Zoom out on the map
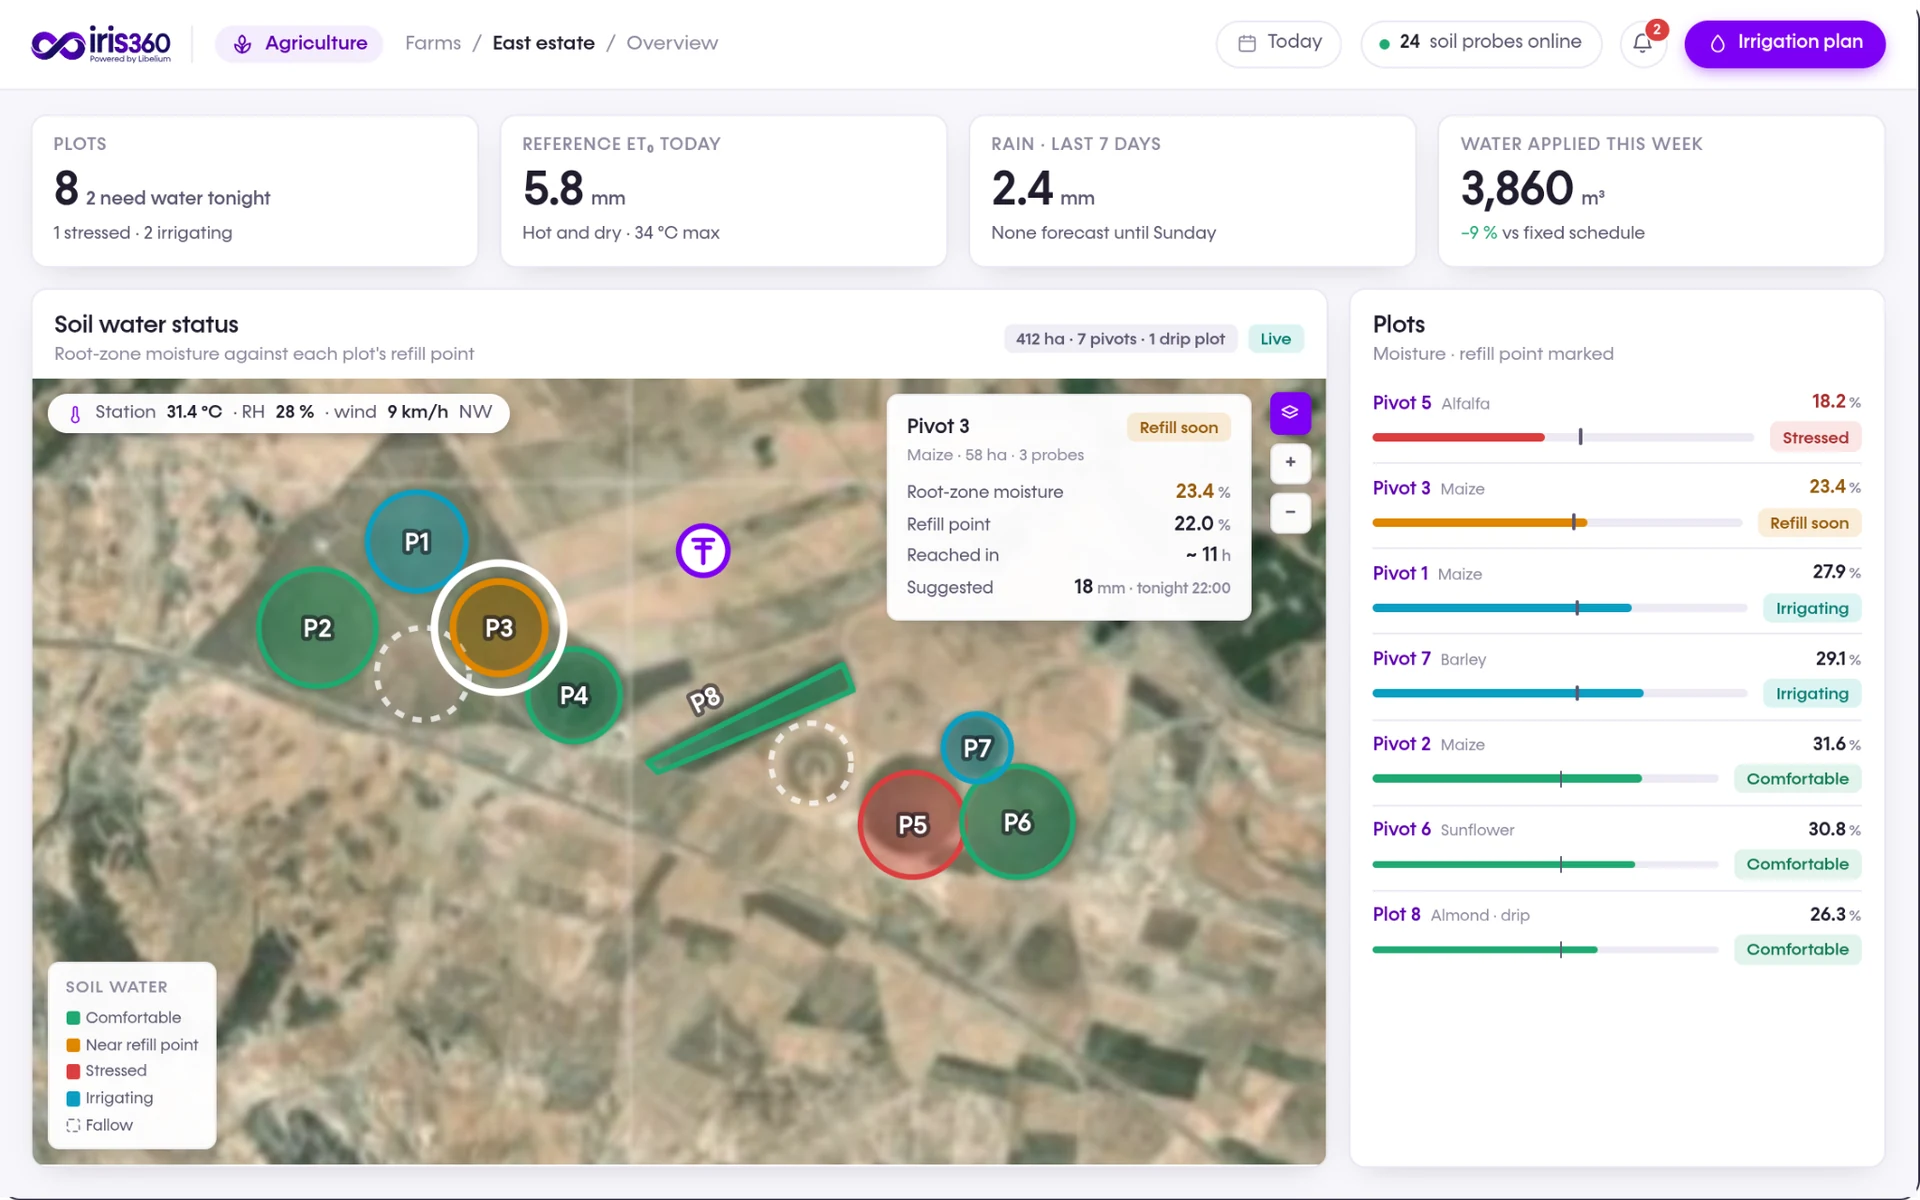The image size is (1920, 1200). pyautogui.click(x=1290, y=512)
